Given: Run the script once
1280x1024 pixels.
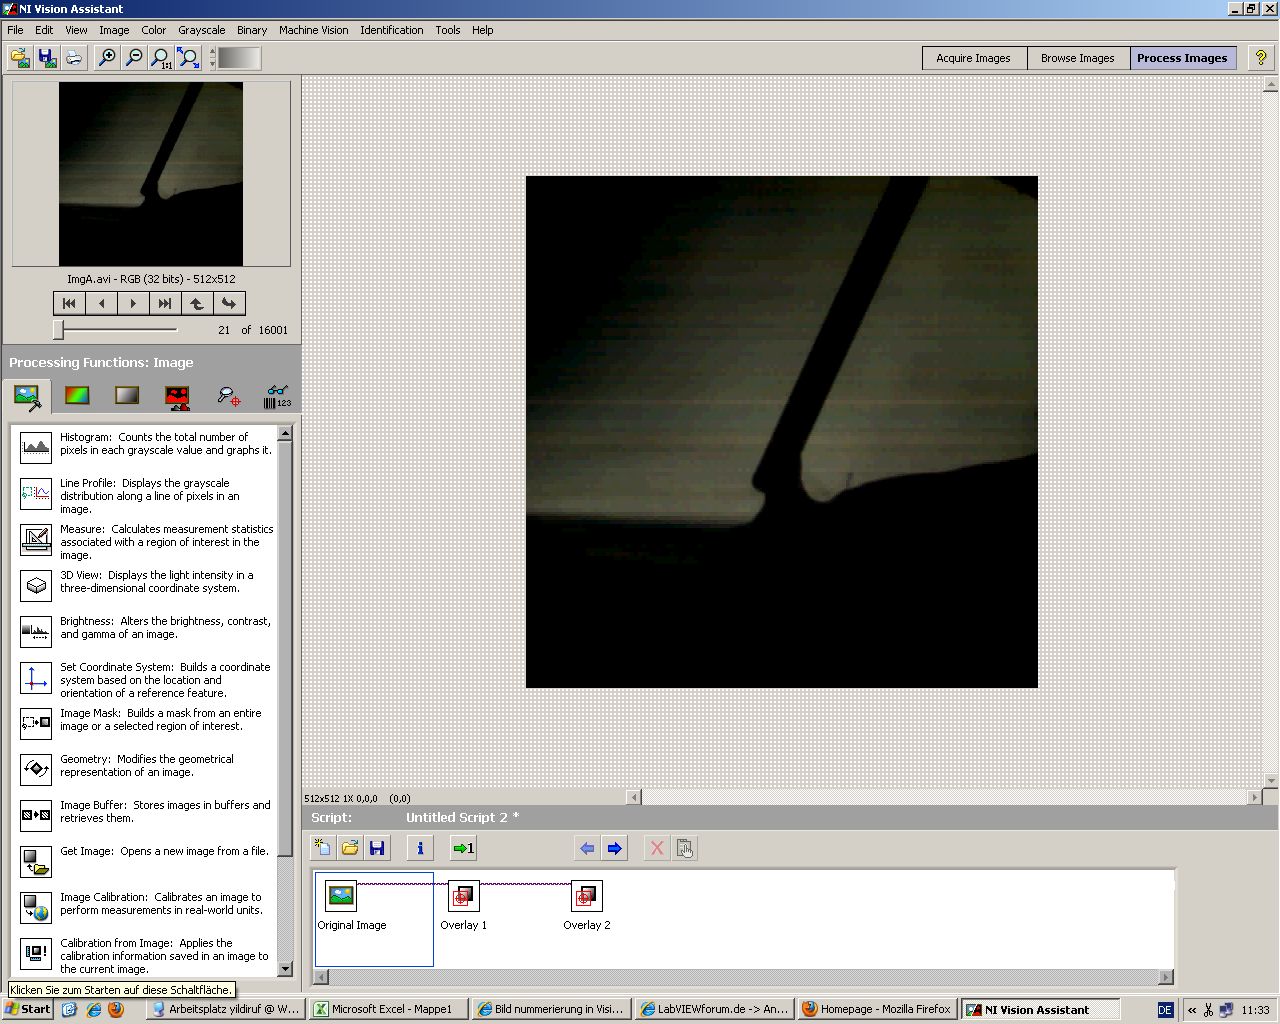Looking at the screenshot, I should [x=463, y=848].
